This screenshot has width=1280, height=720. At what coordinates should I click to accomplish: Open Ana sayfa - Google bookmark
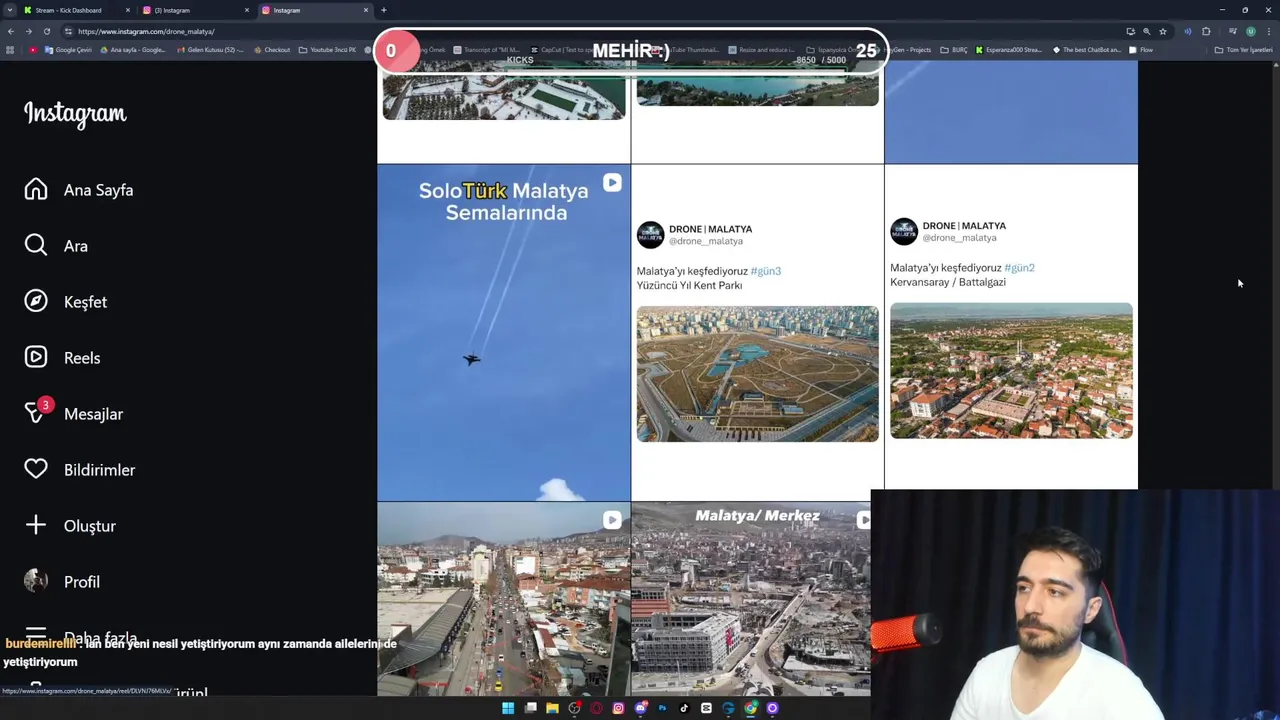pos(132,49)
